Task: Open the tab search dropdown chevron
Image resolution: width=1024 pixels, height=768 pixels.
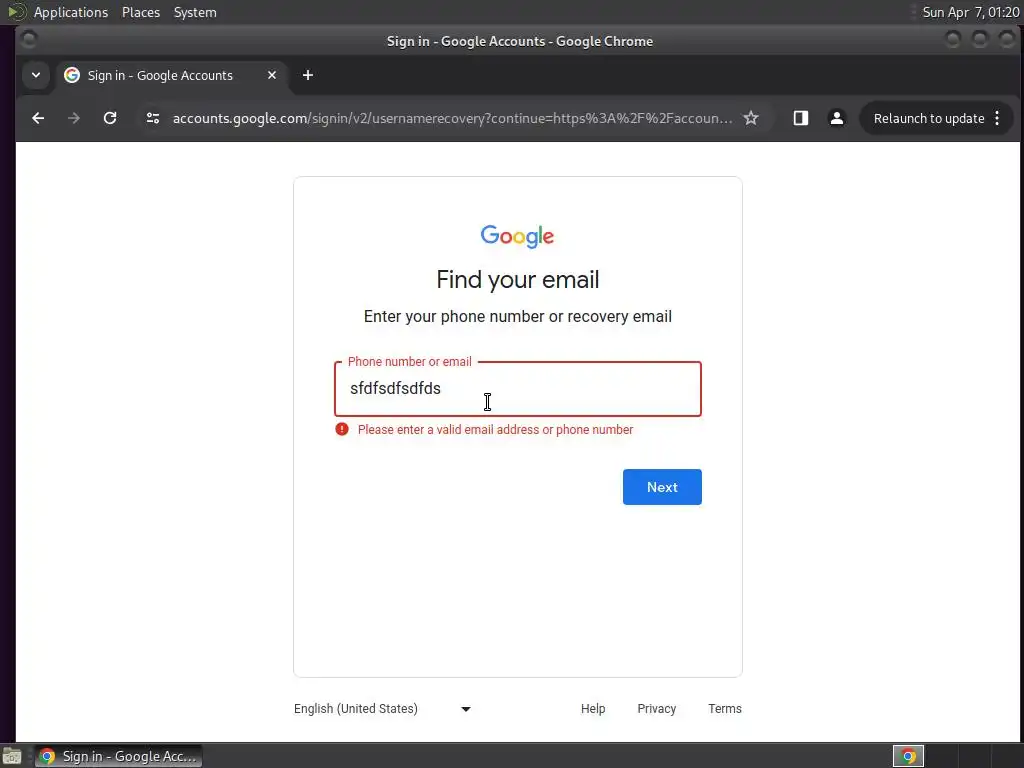Action: 36,75
